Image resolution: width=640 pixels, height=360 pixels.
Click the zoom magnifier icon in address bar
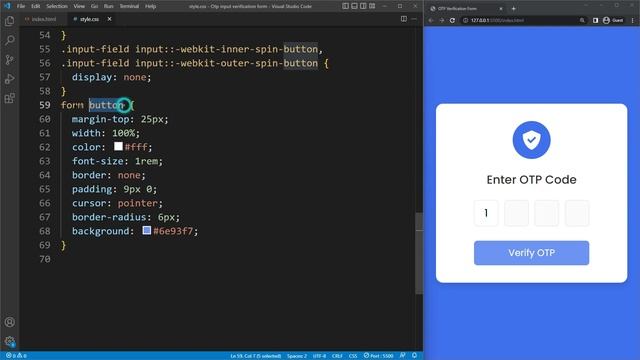(x=582, y=20)
